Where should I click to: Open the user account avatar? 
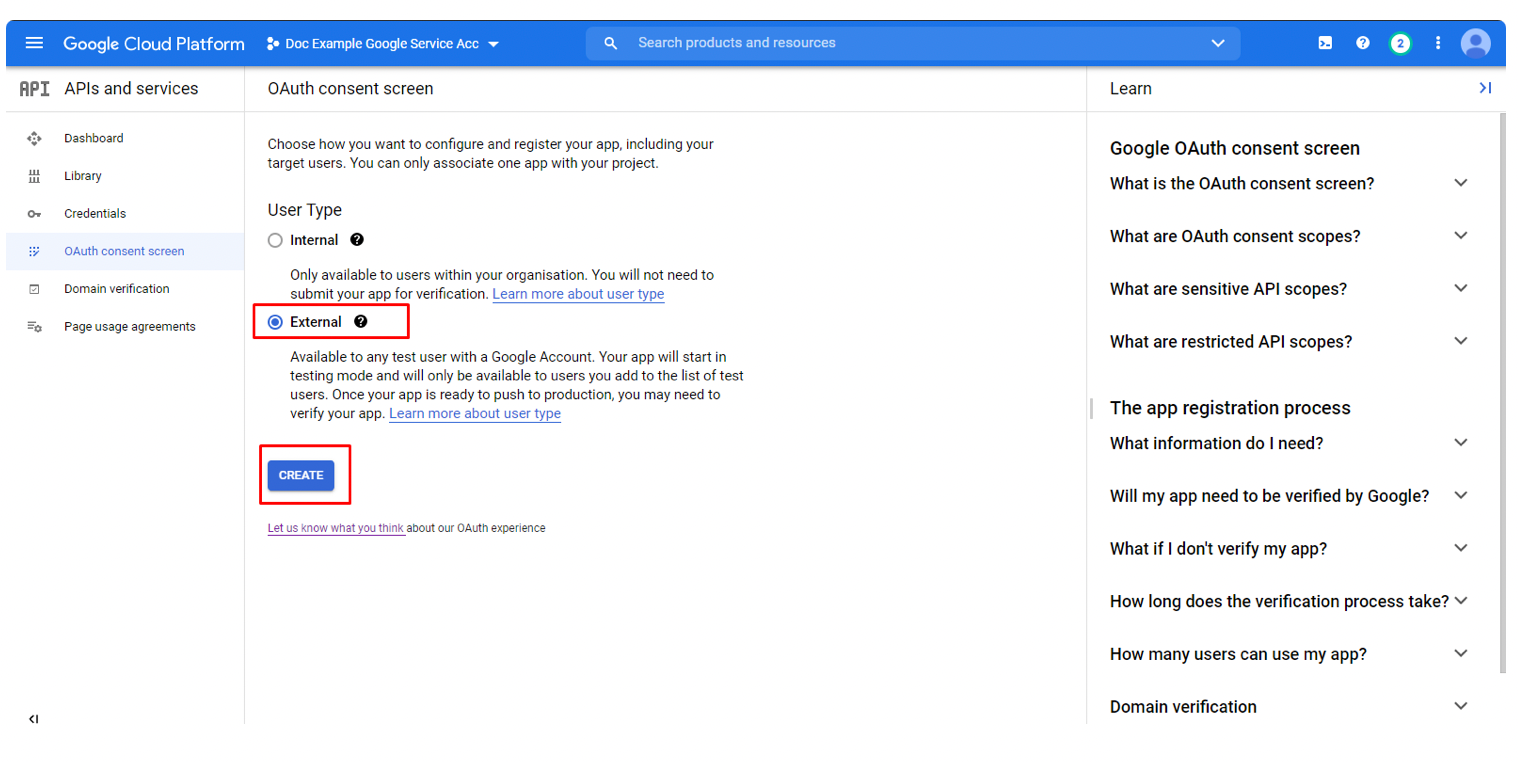click(1475, 43)
